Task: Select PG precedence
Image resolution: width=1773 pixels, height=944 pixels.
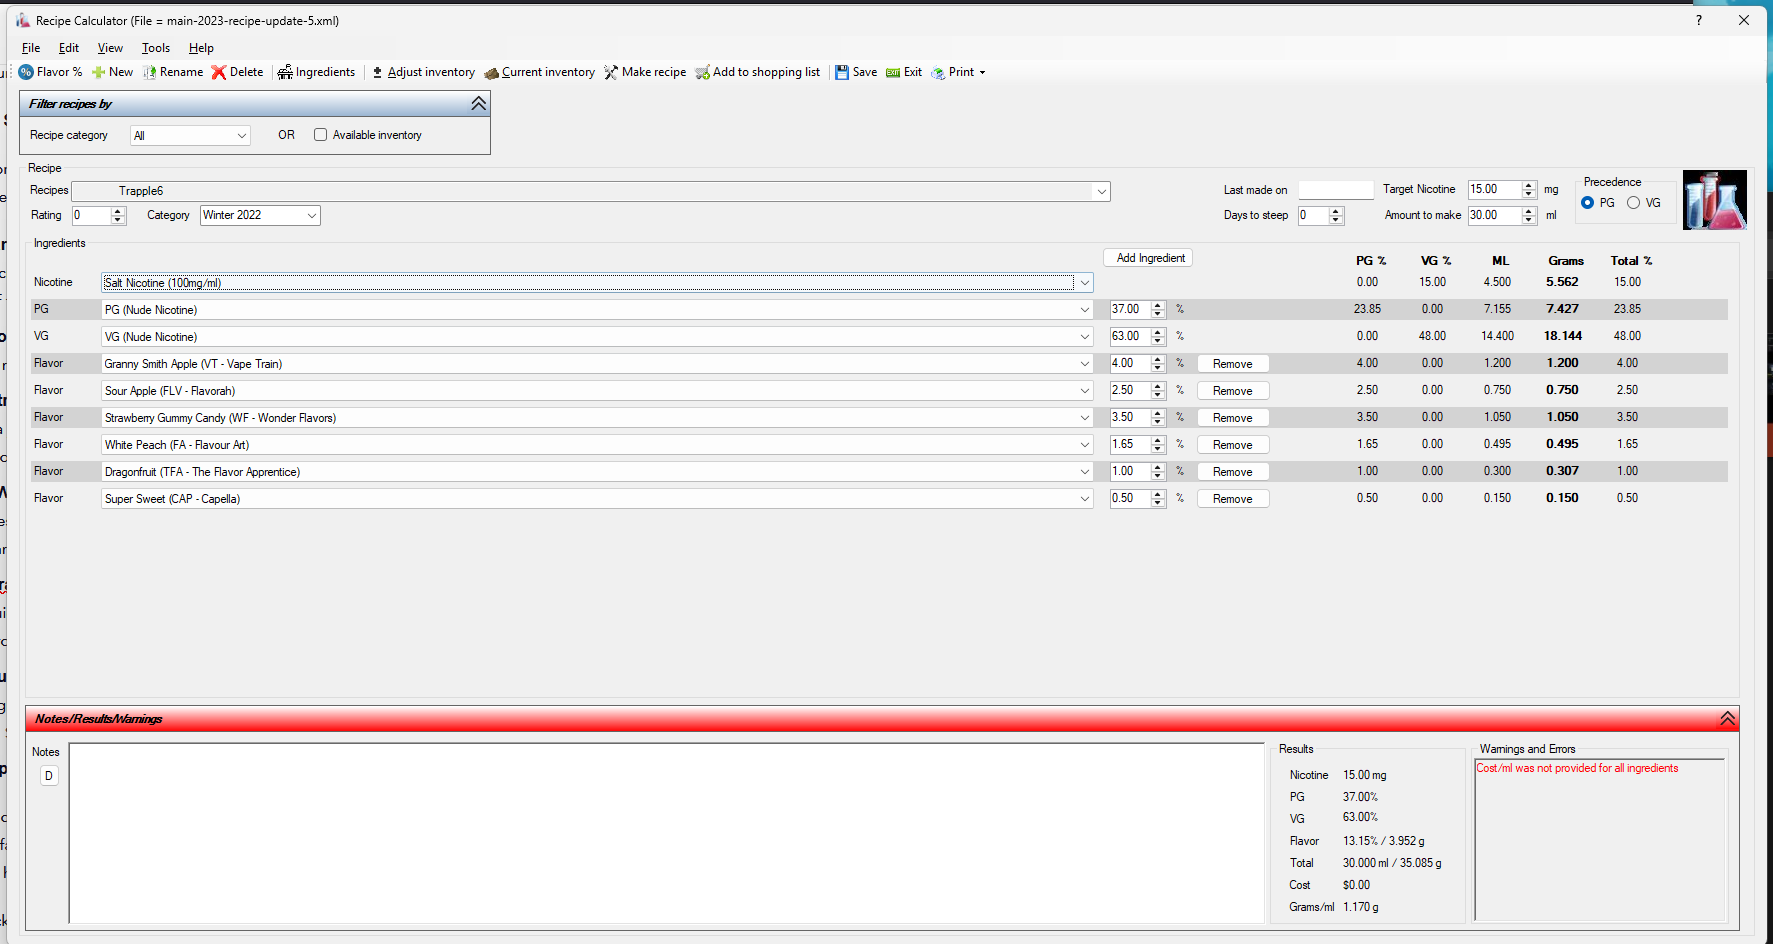Action: (1587, 203)
